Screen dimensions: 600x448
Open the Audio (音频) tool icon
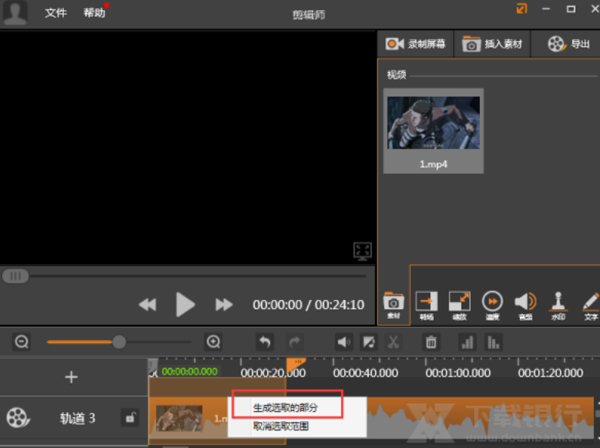click(x=525, y=303)
